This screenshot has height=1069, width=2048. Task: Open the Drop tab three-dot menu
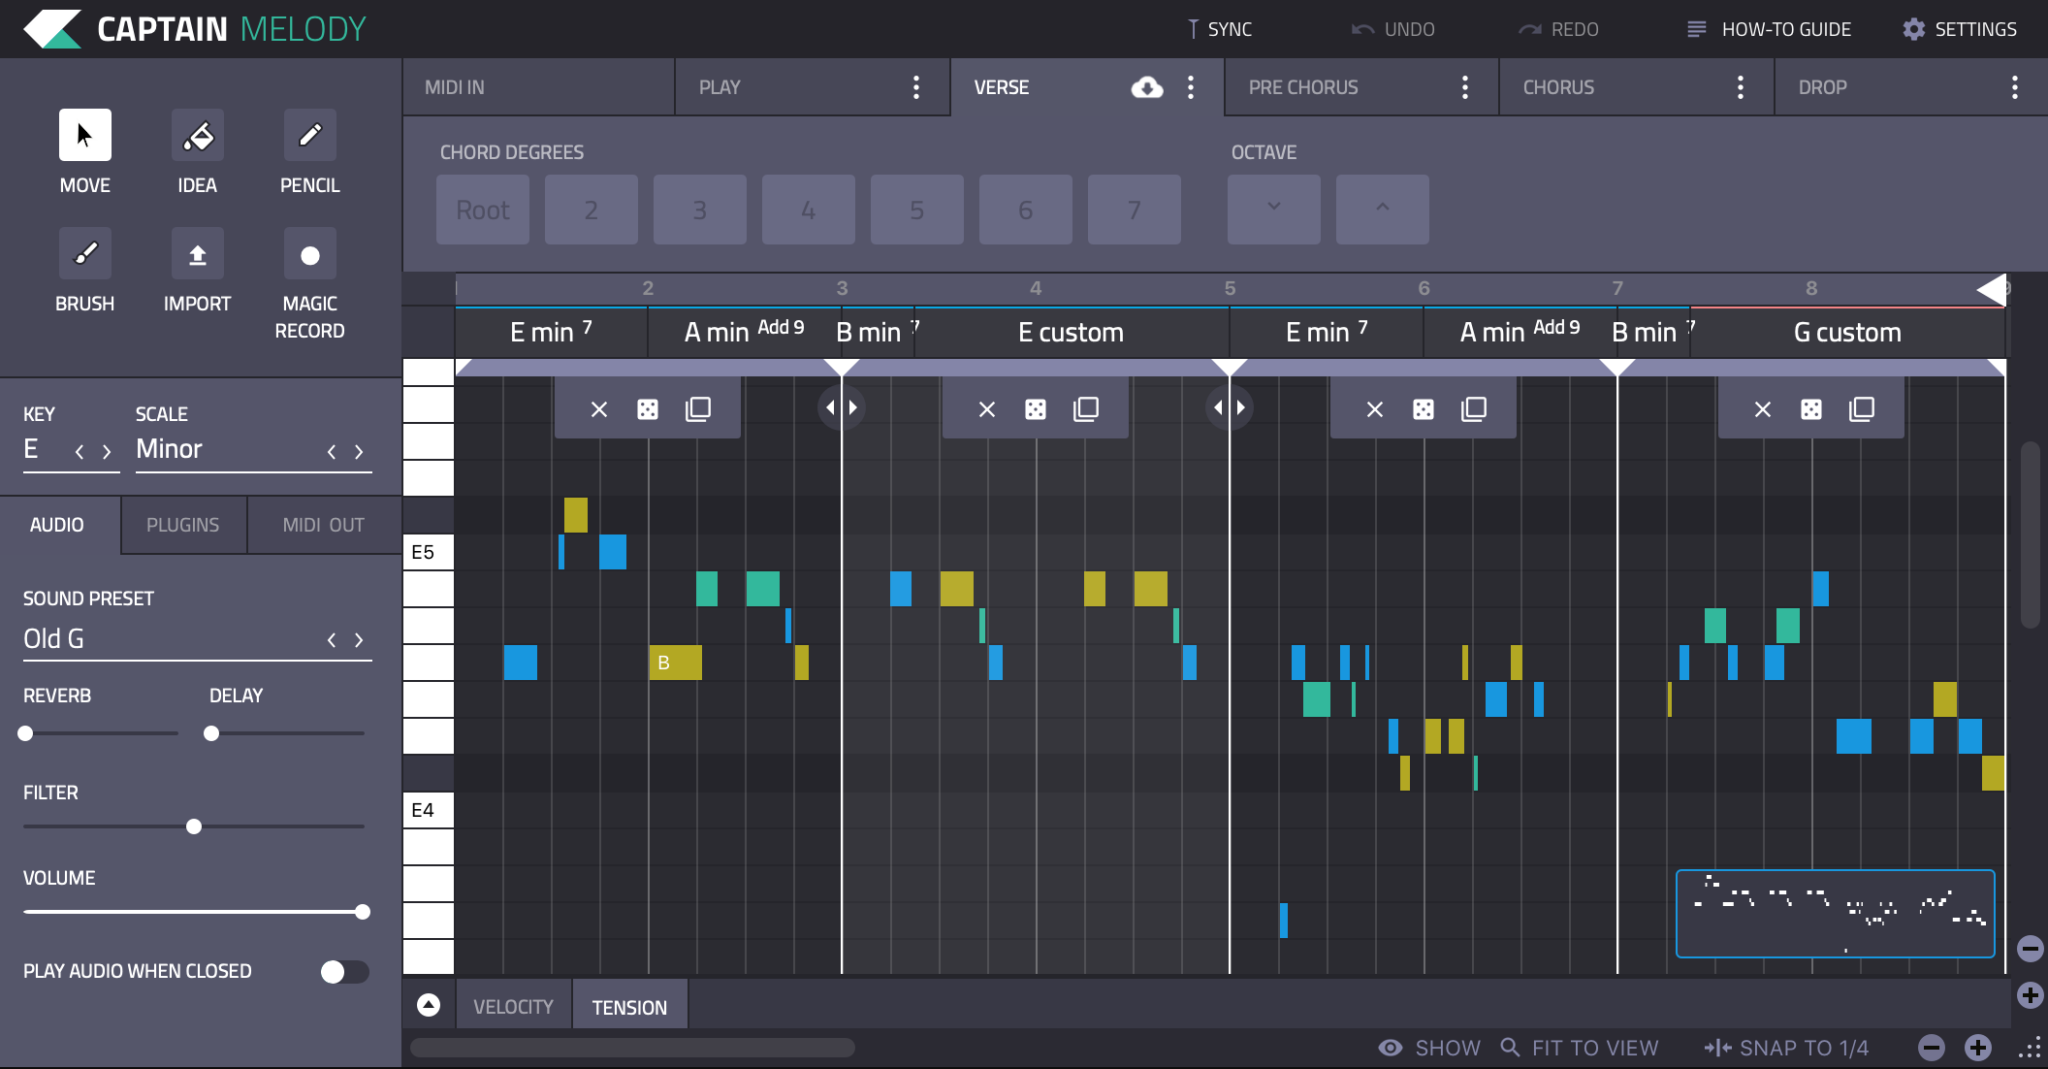(x=2014, y=87)
